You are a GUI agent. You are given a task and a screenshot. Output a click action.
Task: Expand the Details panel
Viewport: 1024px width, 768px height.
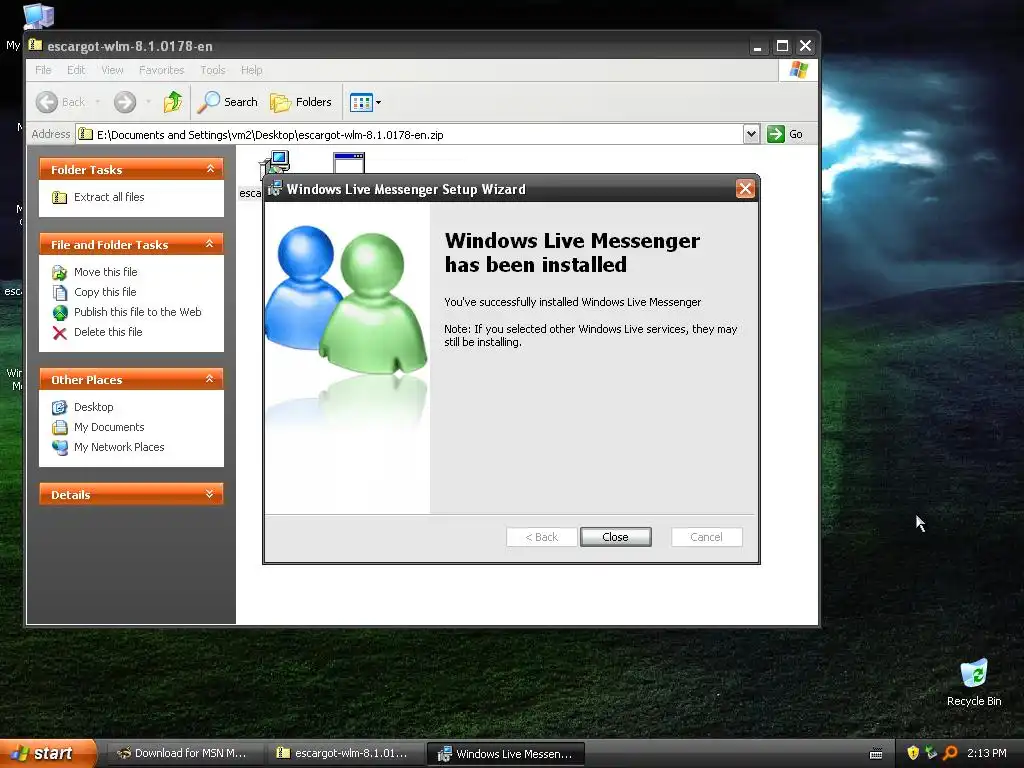(210, 494)
